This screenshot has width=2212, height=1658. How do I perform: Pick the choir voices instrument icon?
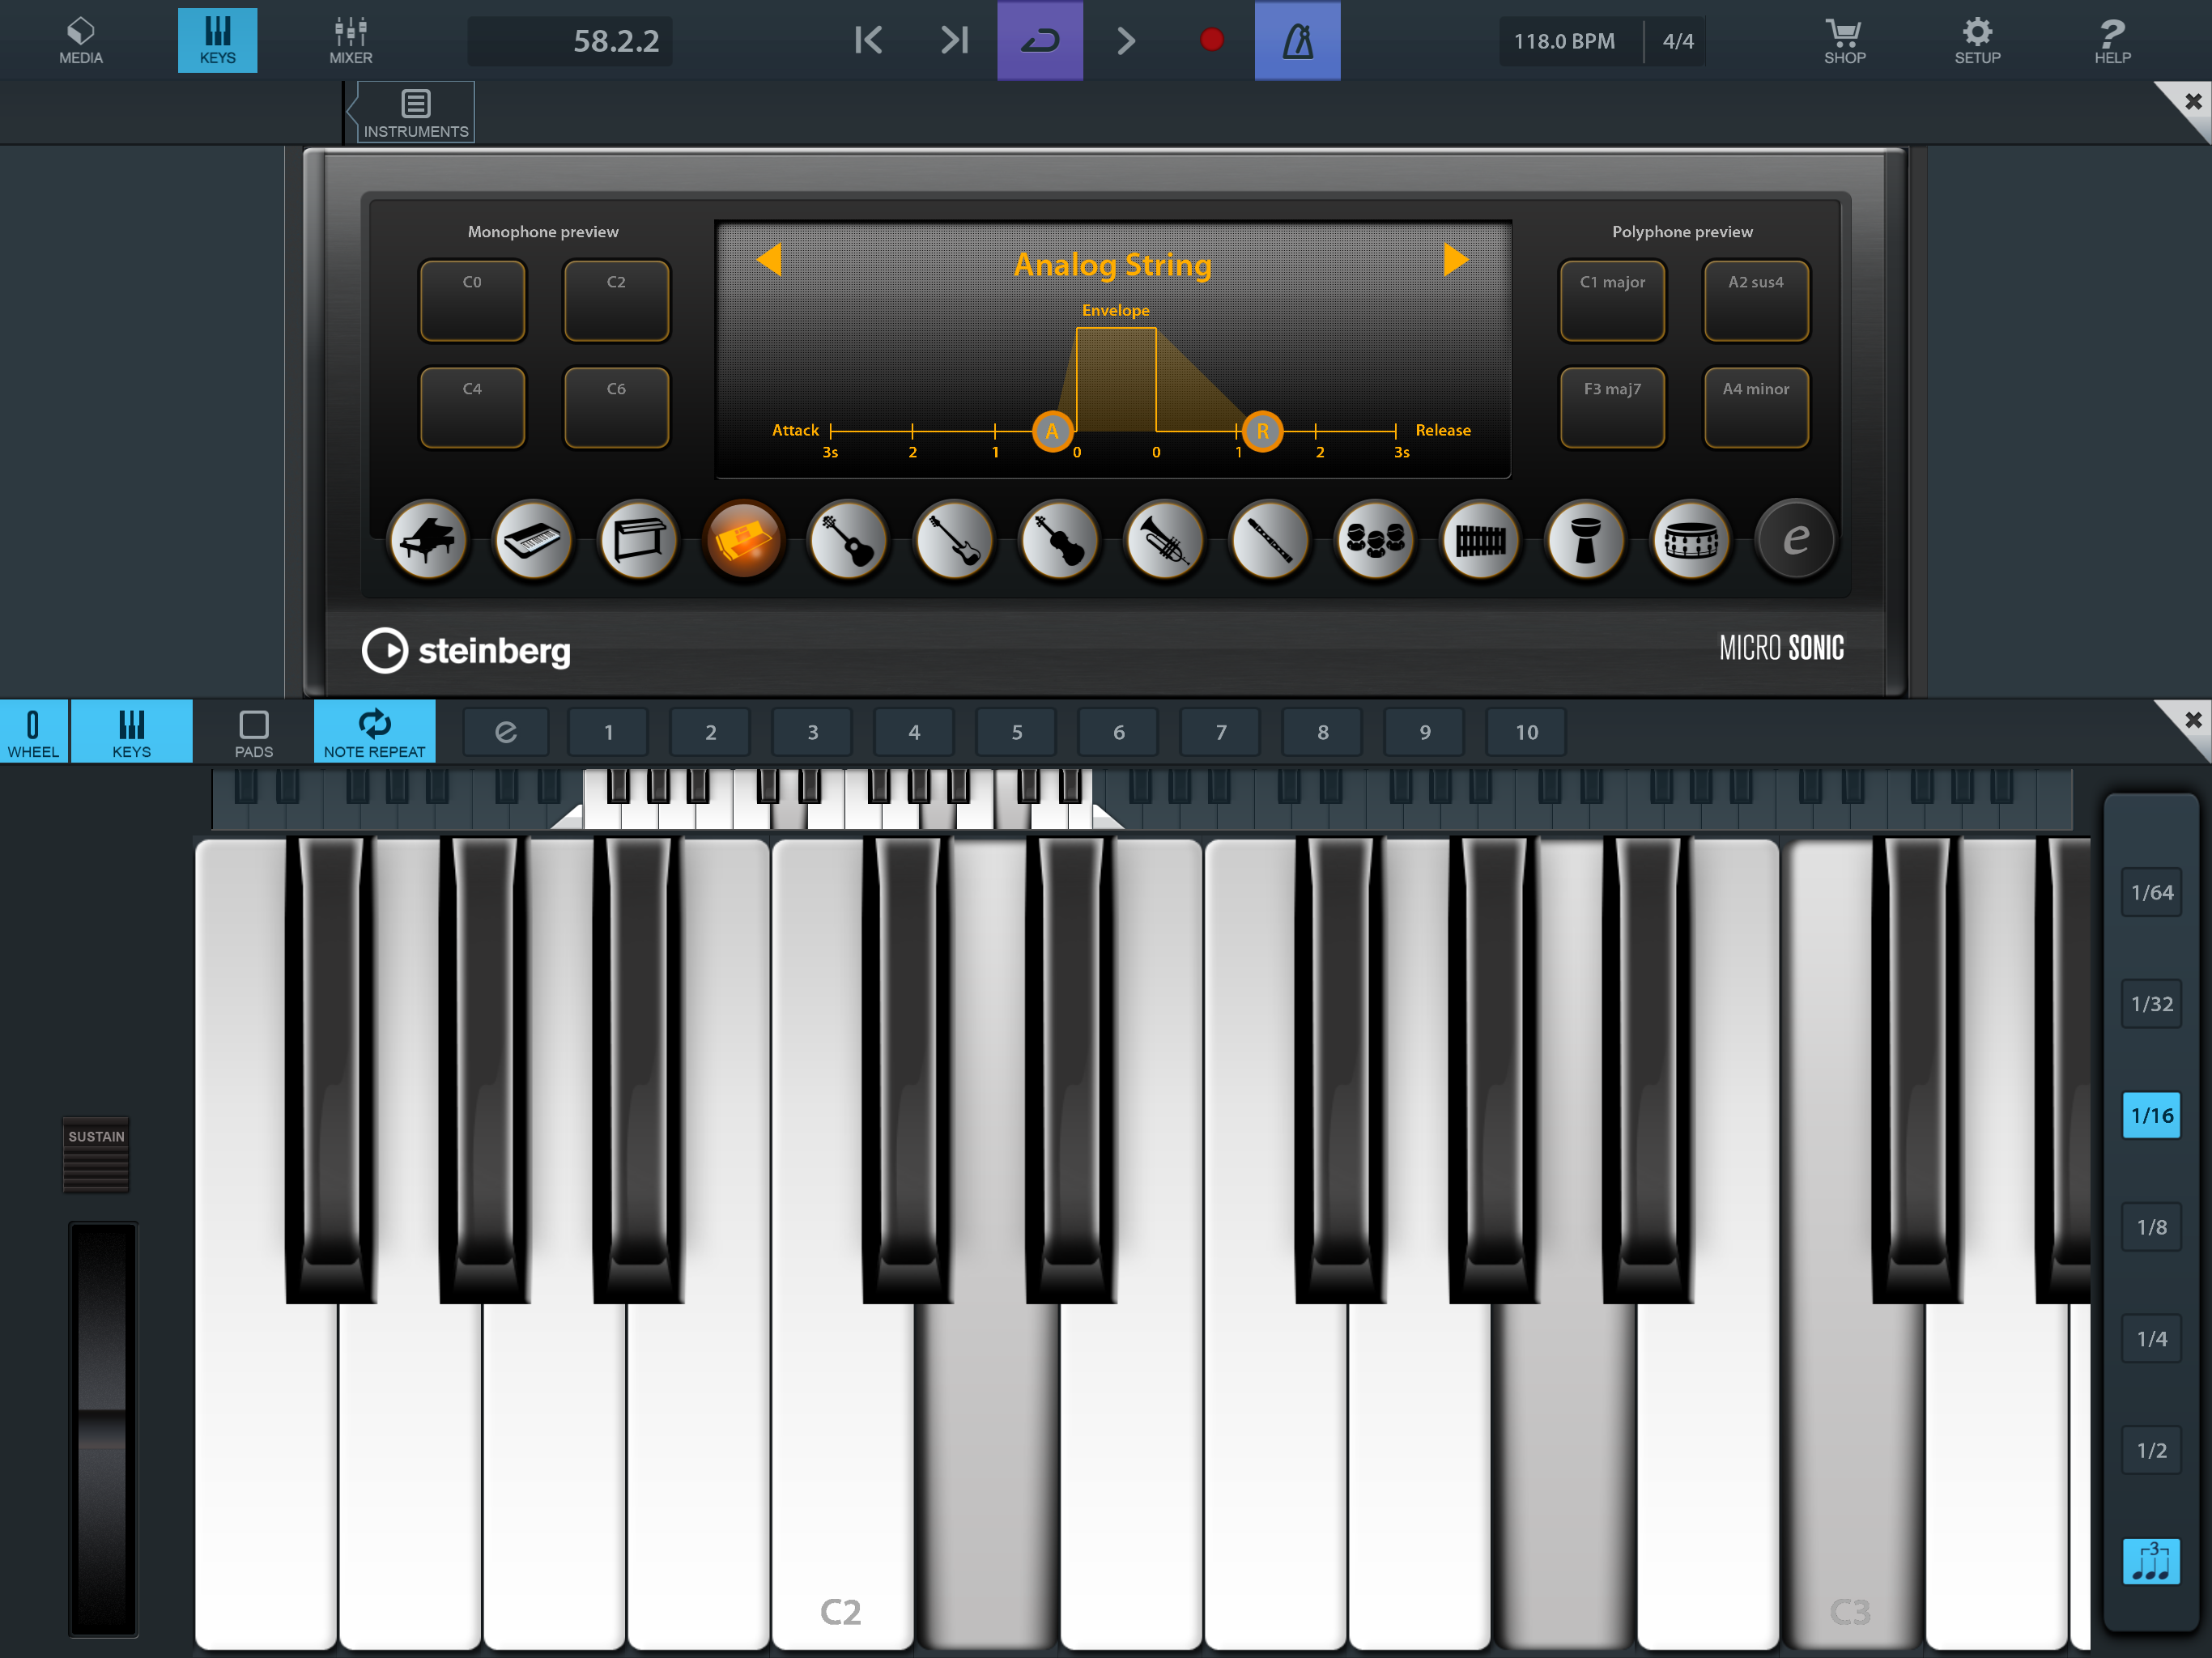[1375, 541]
